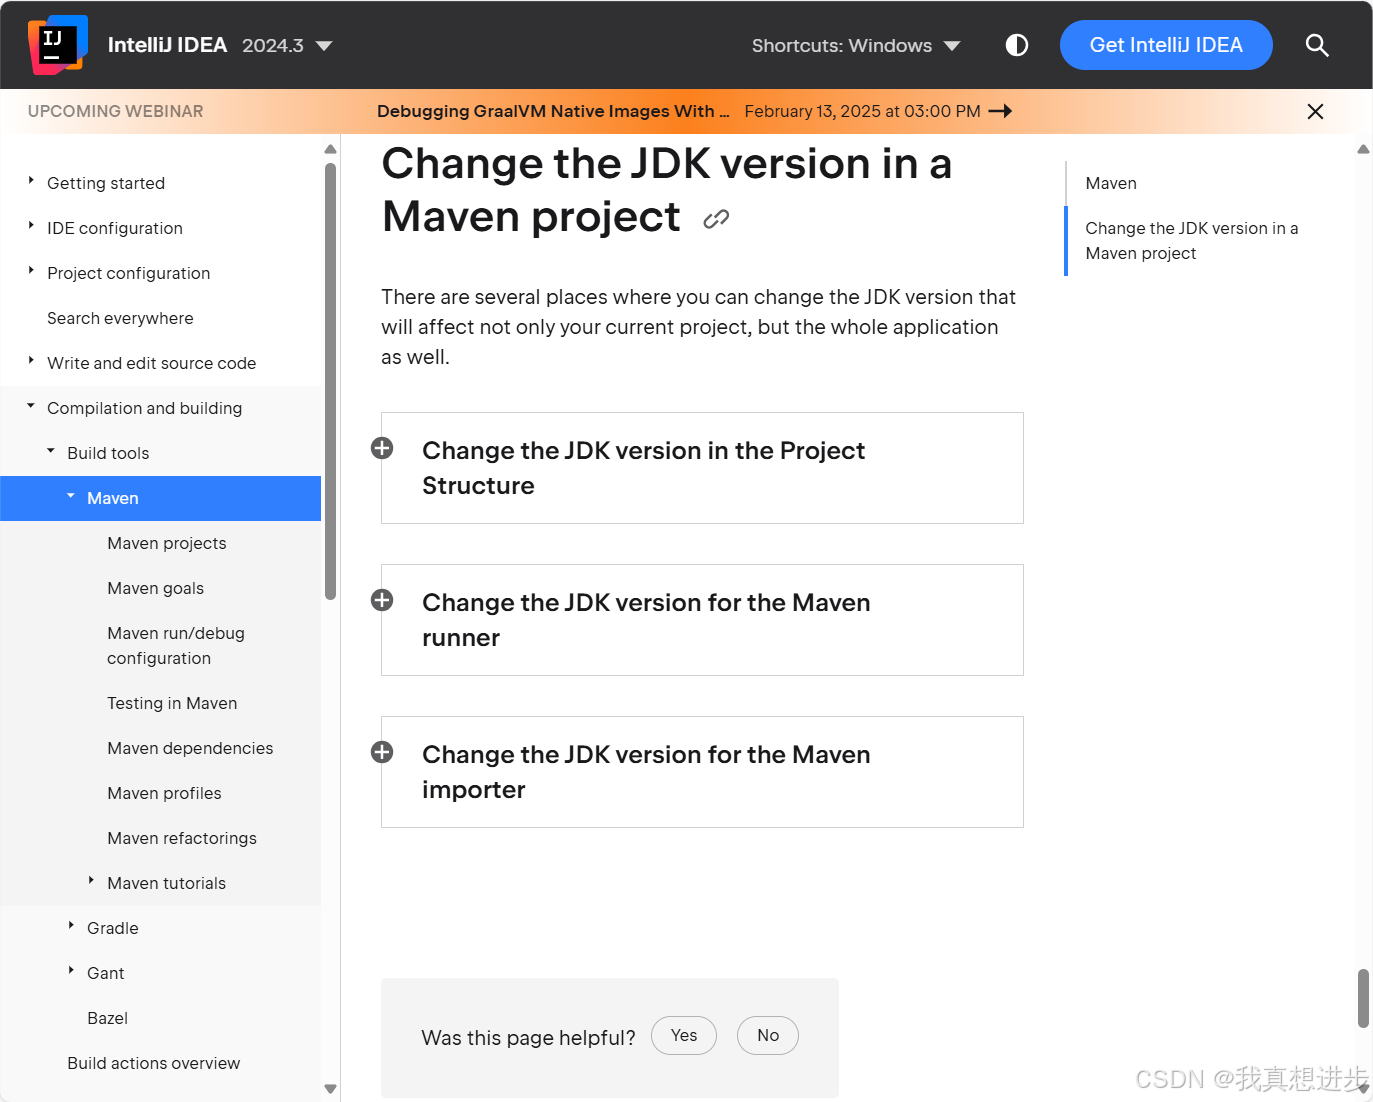Open IDE configuration sidebar item
The height and width of the screenshot is (1102, 1373).
click(x=115, y=228)
